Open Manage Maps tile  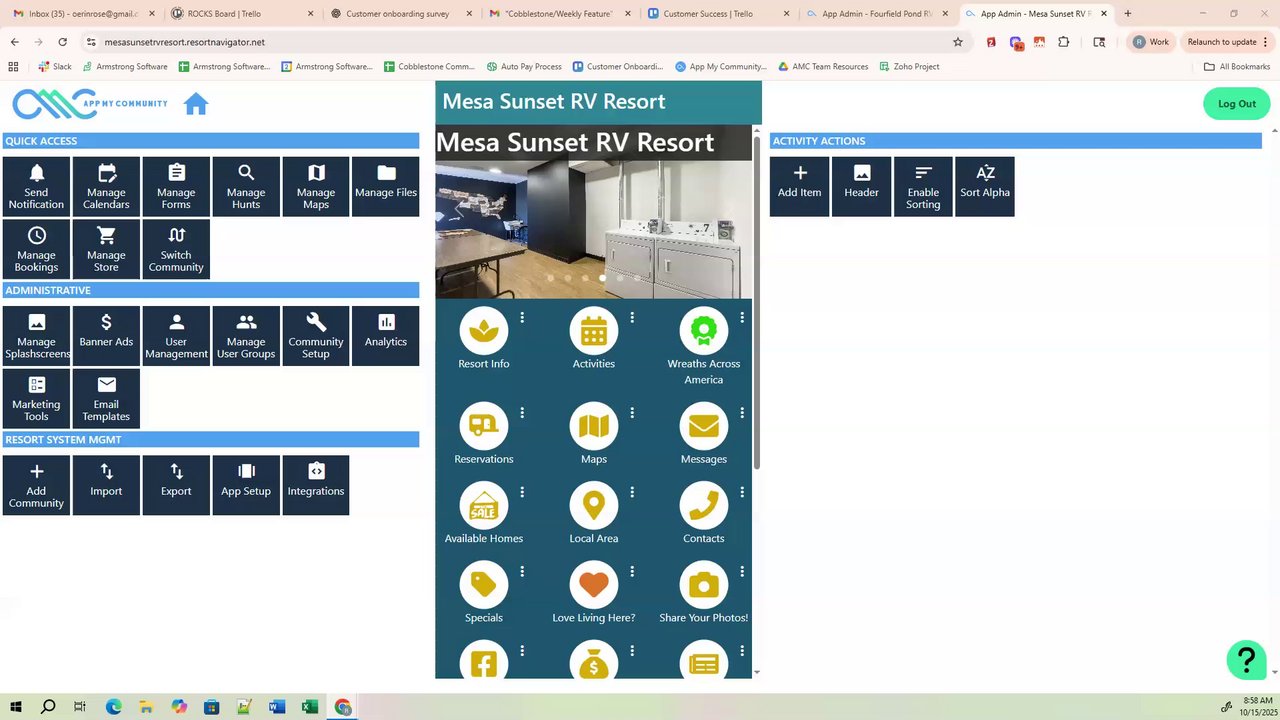(x=316, y=186)
